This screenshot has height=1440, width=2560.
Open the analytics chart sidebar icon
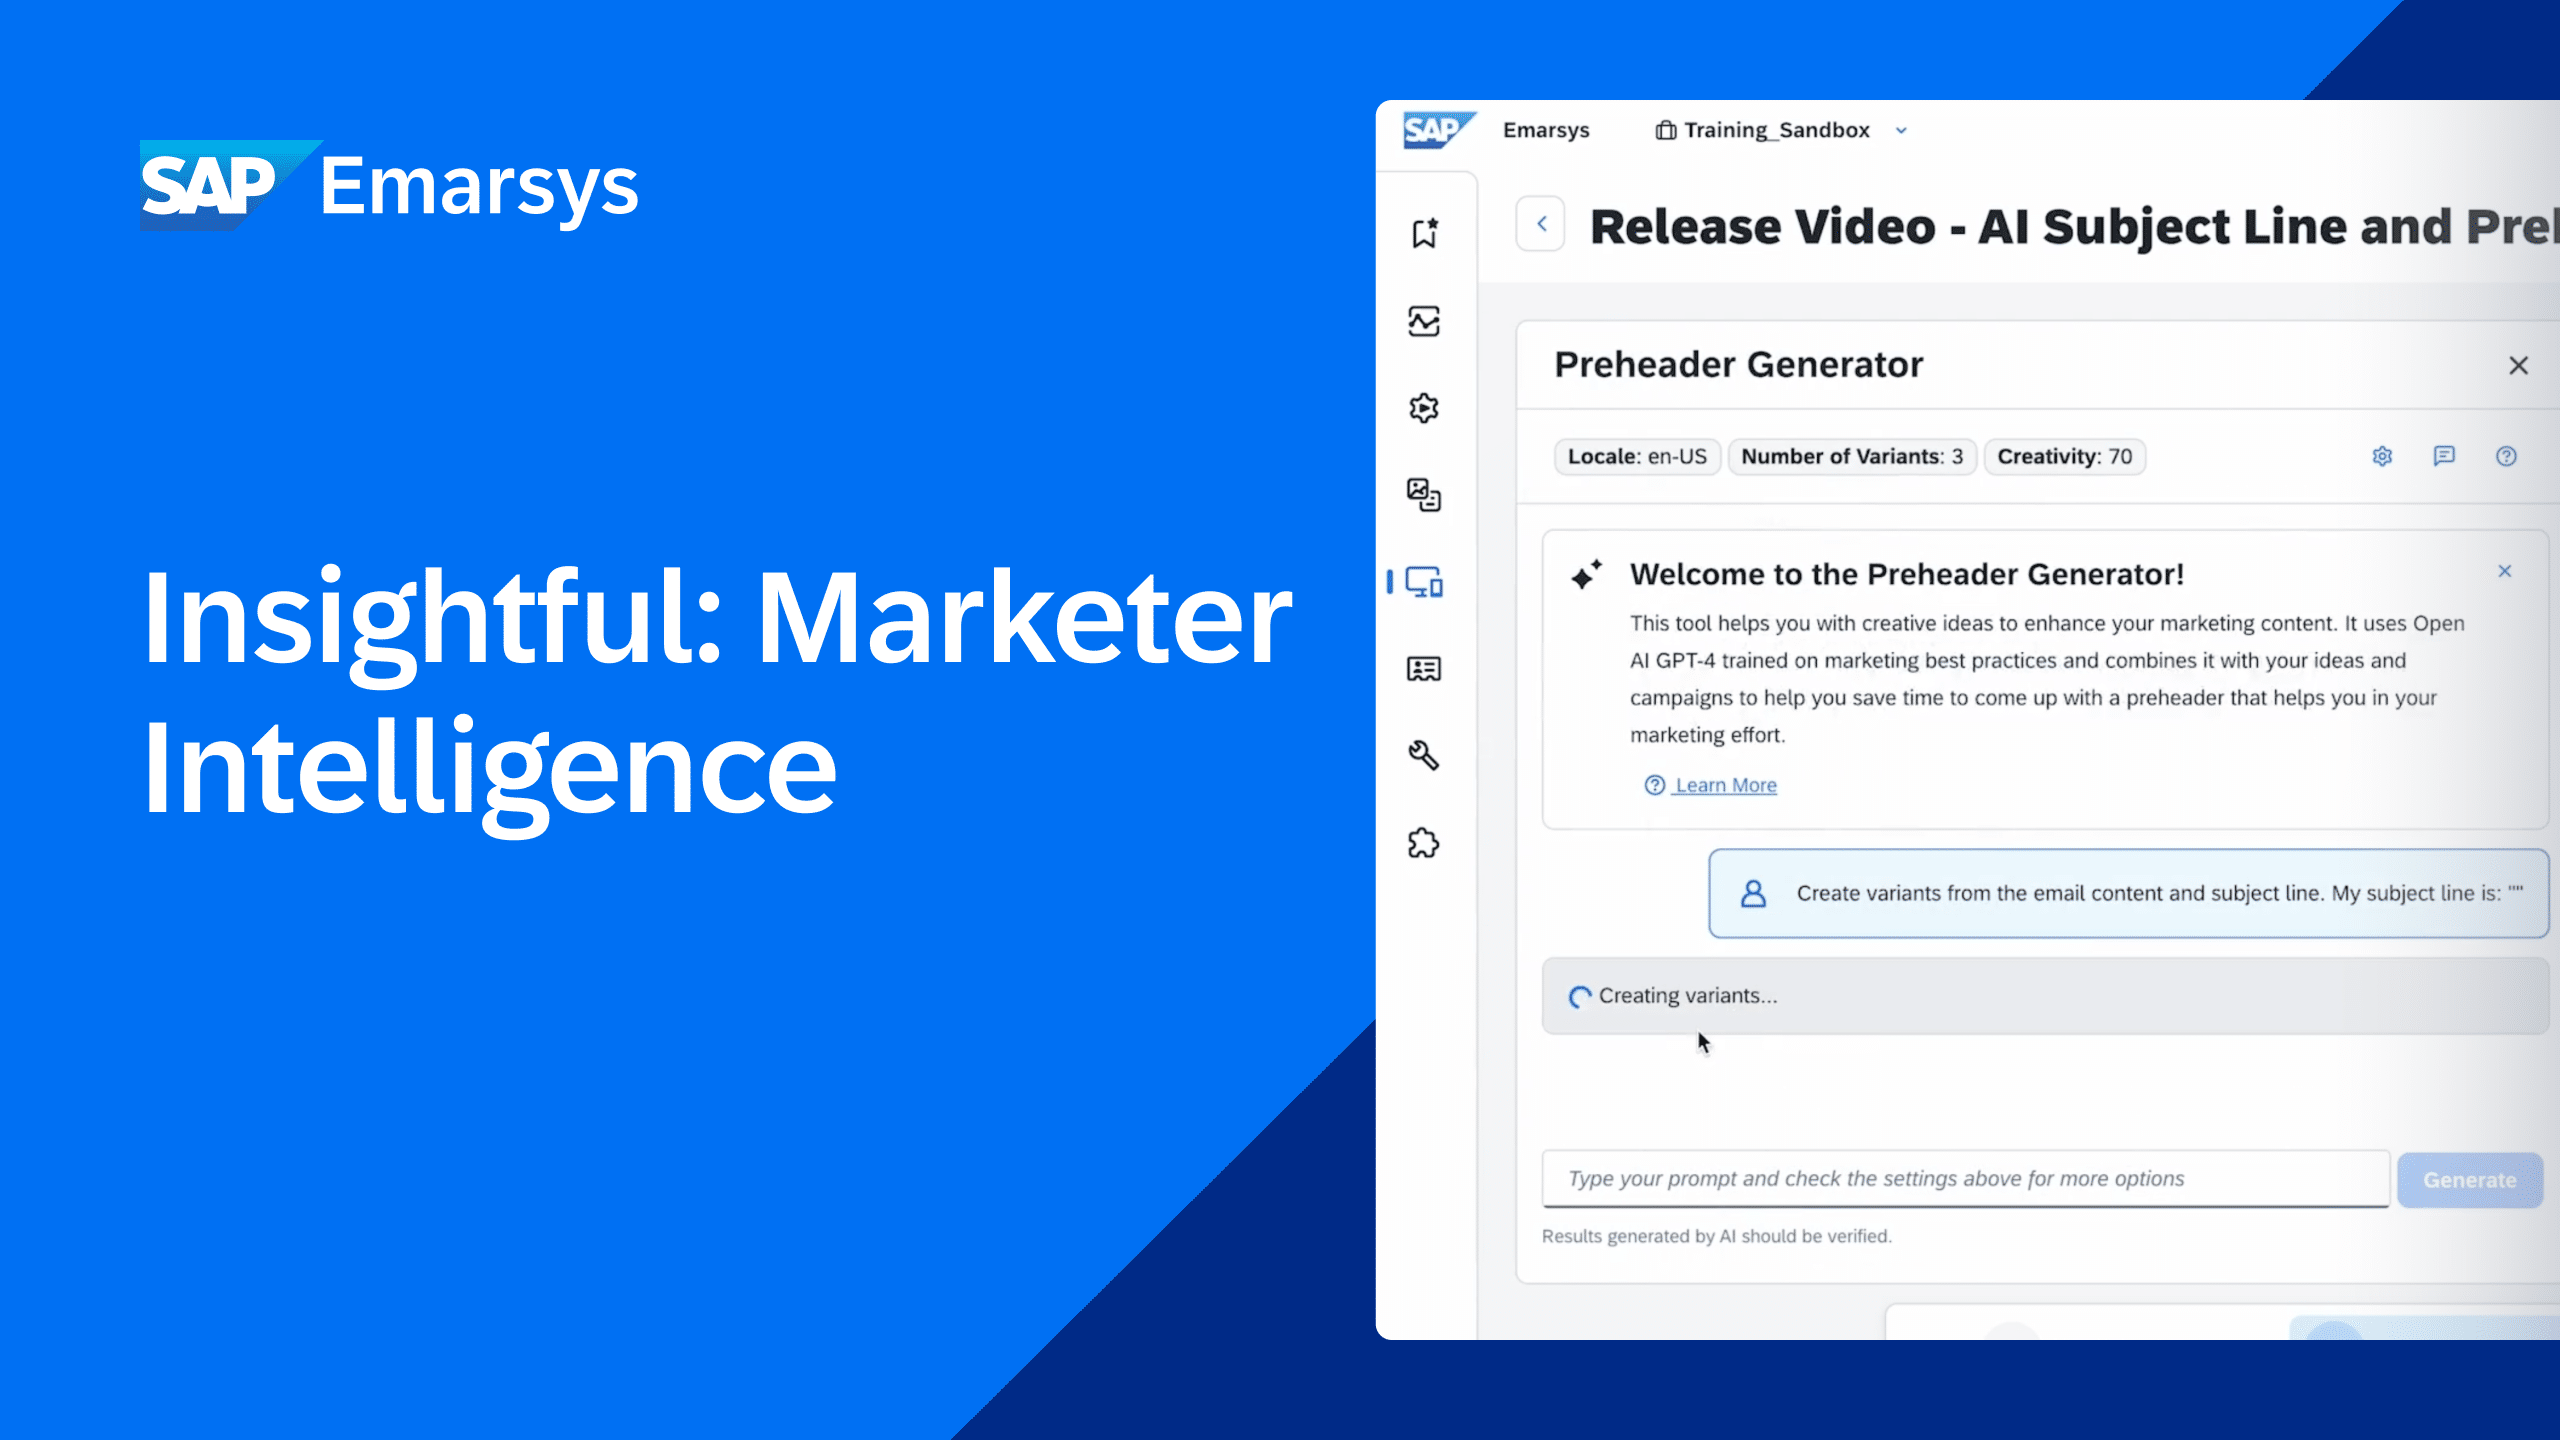[1424, 321]
